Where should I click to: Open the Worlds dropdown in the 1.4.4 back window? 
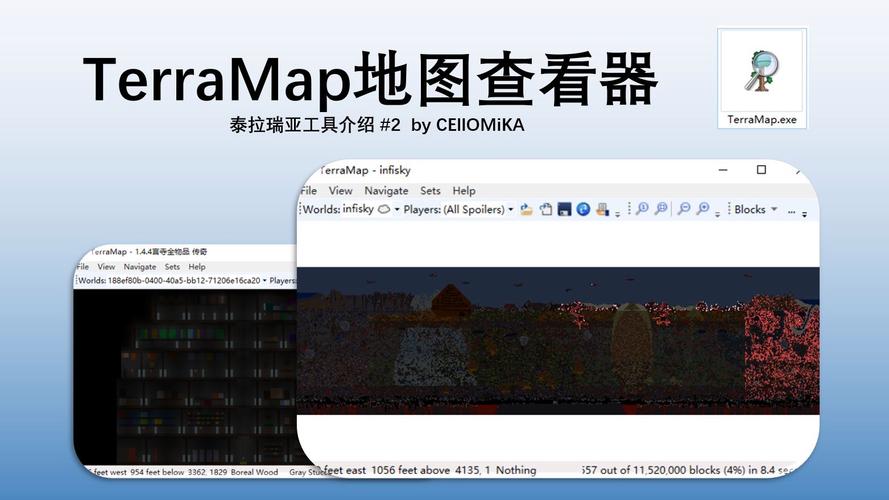[x=264, y=280]
